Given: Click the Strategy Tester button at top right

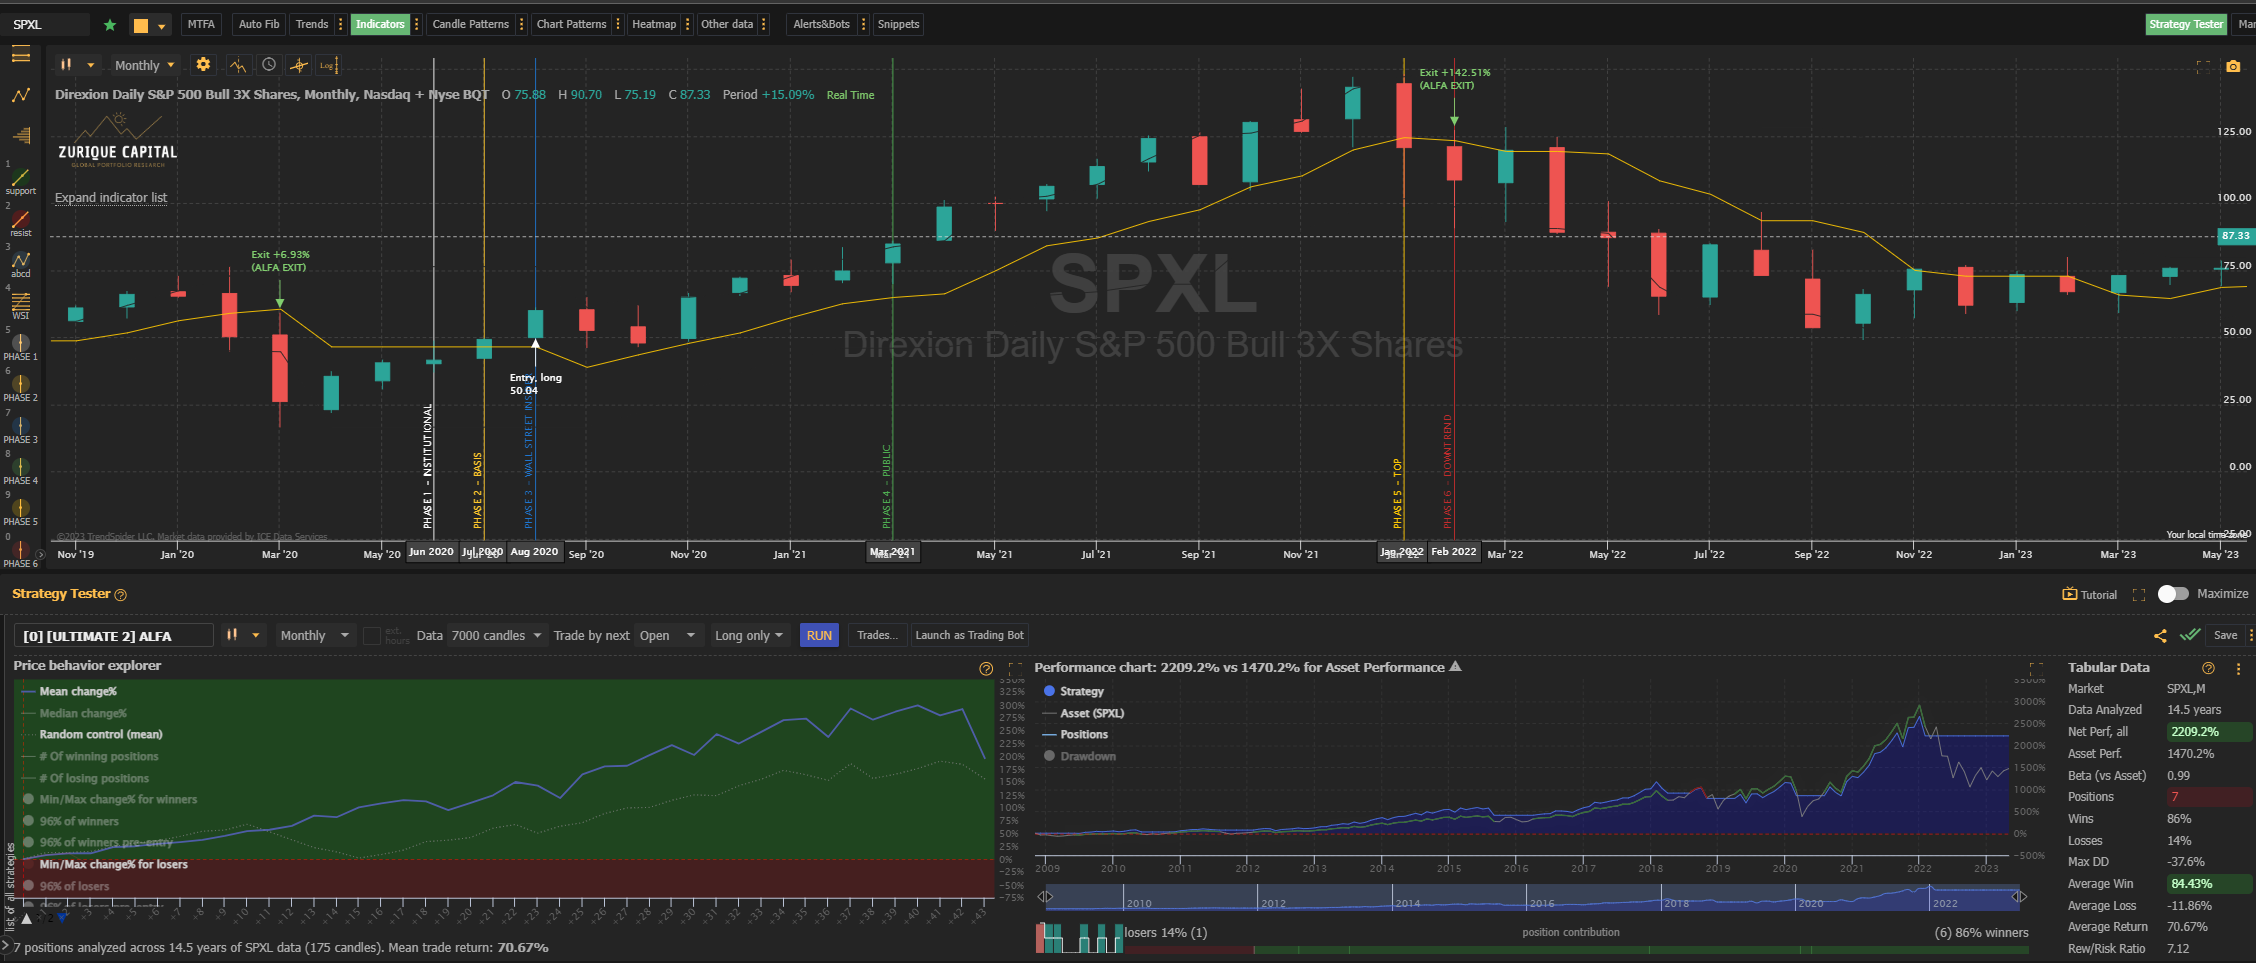Looking at the screenshot, I should tap(2186, 24).
